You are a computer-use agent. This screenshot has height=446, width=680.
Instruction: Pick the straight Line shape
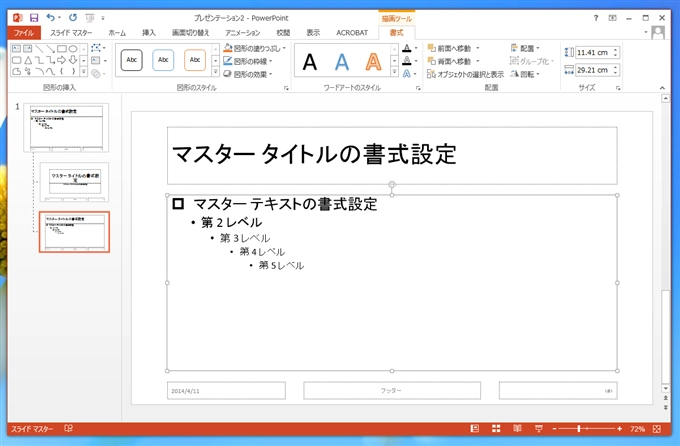(x=39, y=49)
